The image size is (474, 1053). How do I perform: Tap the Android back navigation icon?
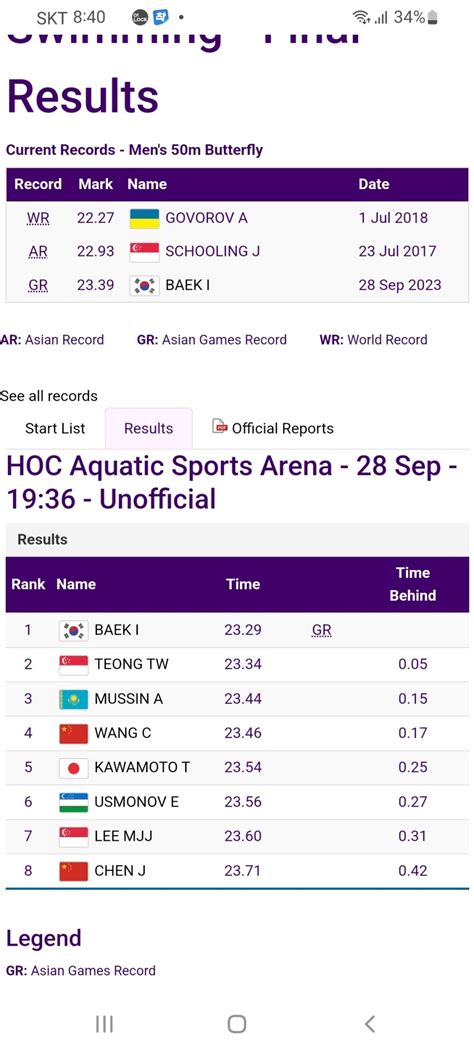(x=369, y=1023)
